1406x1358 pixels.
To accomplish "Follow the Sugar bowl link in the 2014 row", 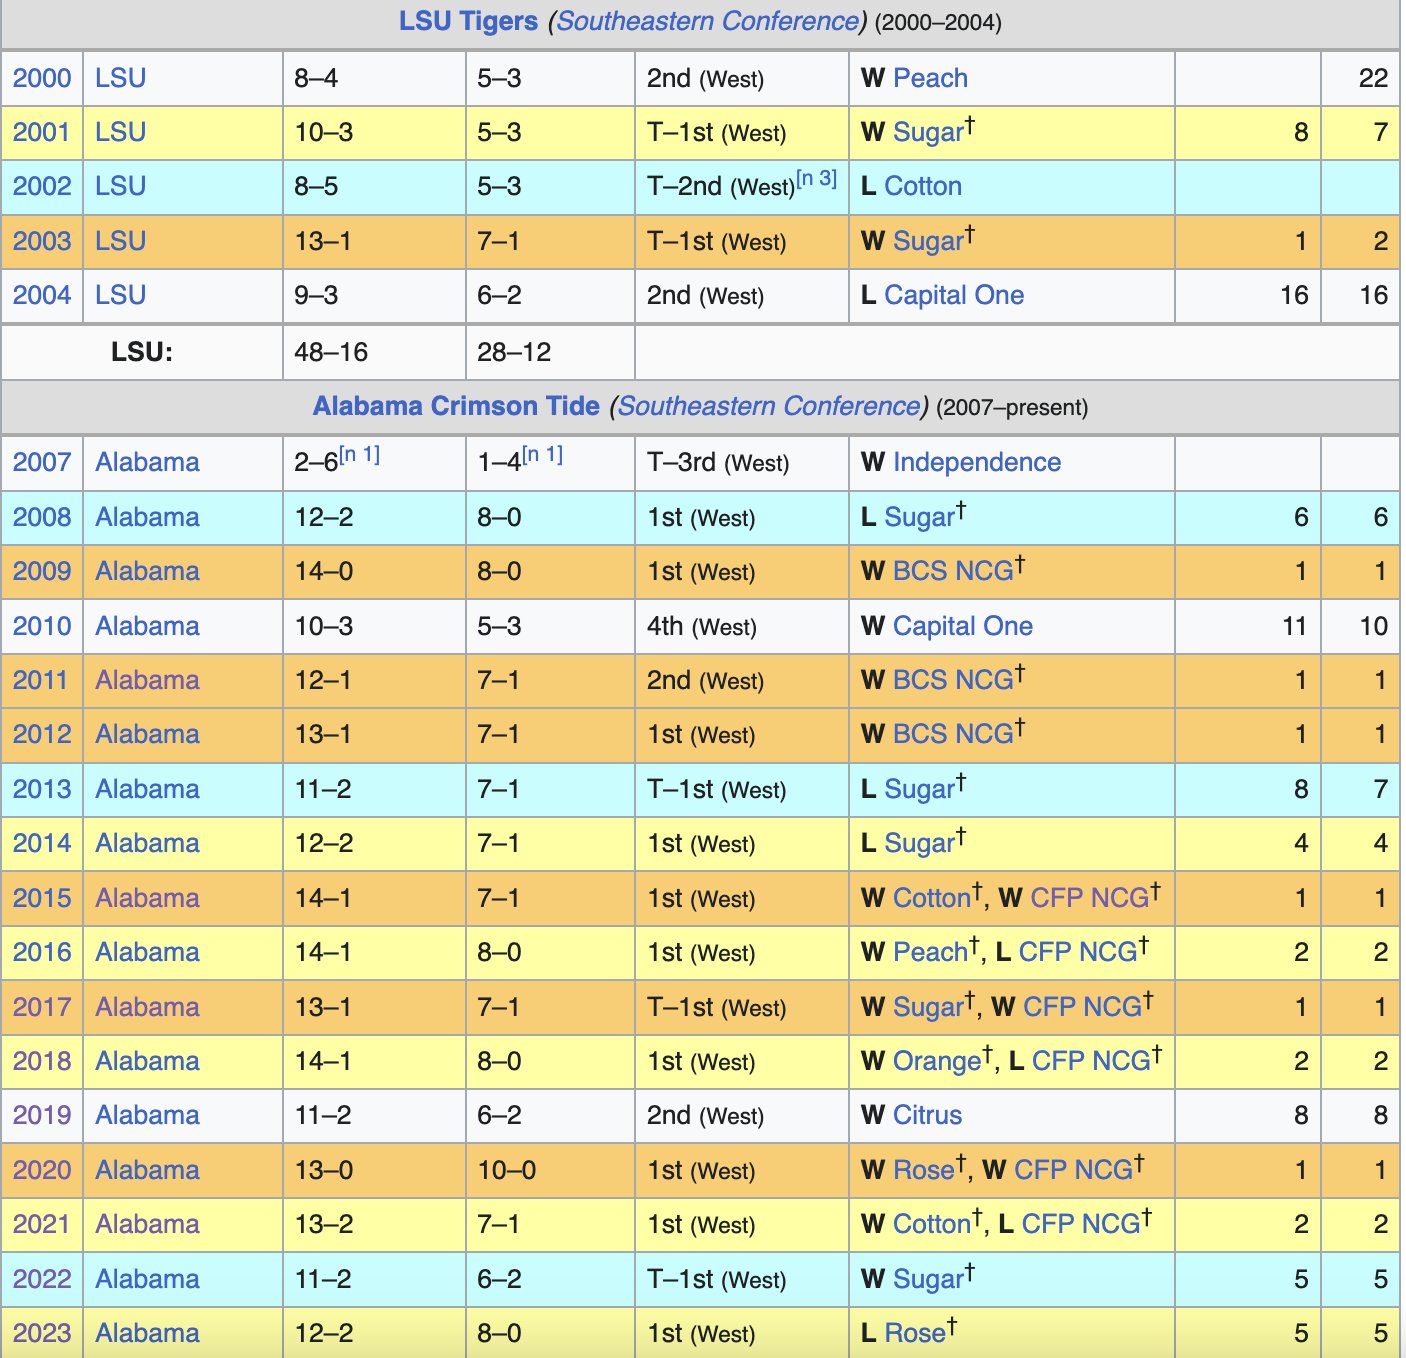I will (x=919, y=843).
